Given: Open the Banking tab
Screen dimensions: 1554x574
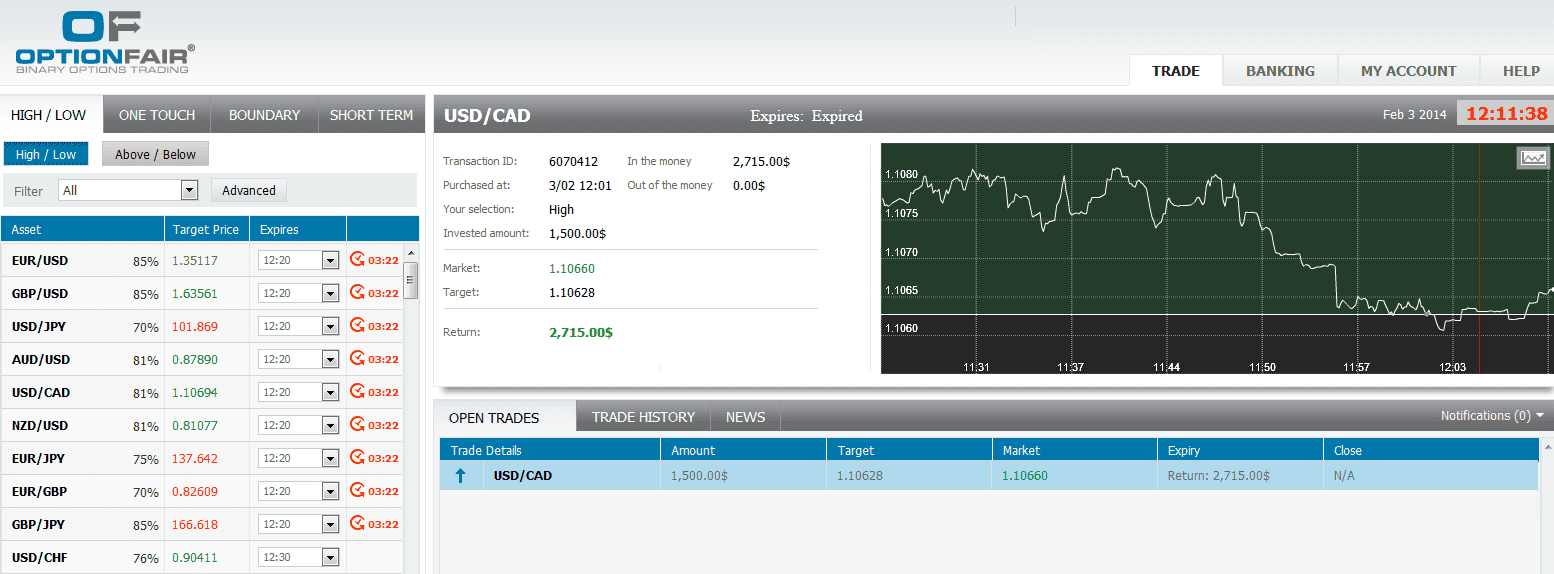Looking at the screenshot, I should click(x=1280, y=71).
